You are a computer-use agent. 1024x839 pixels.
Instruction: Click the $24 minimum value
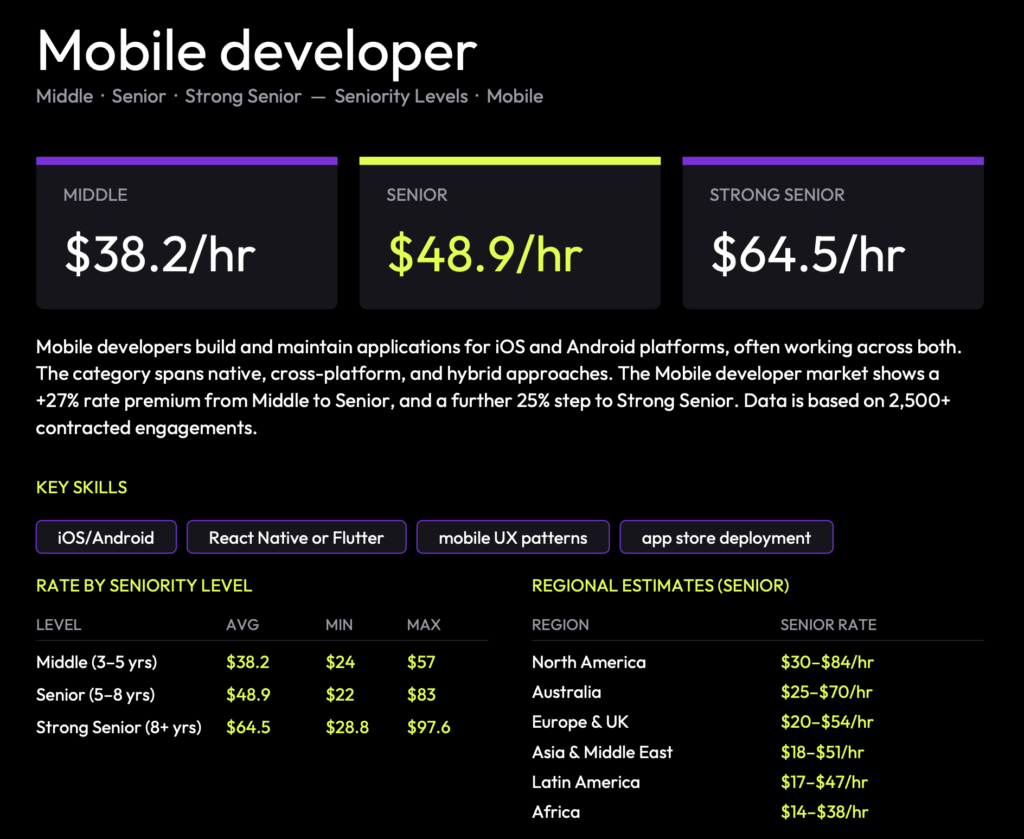click(340, 662)
